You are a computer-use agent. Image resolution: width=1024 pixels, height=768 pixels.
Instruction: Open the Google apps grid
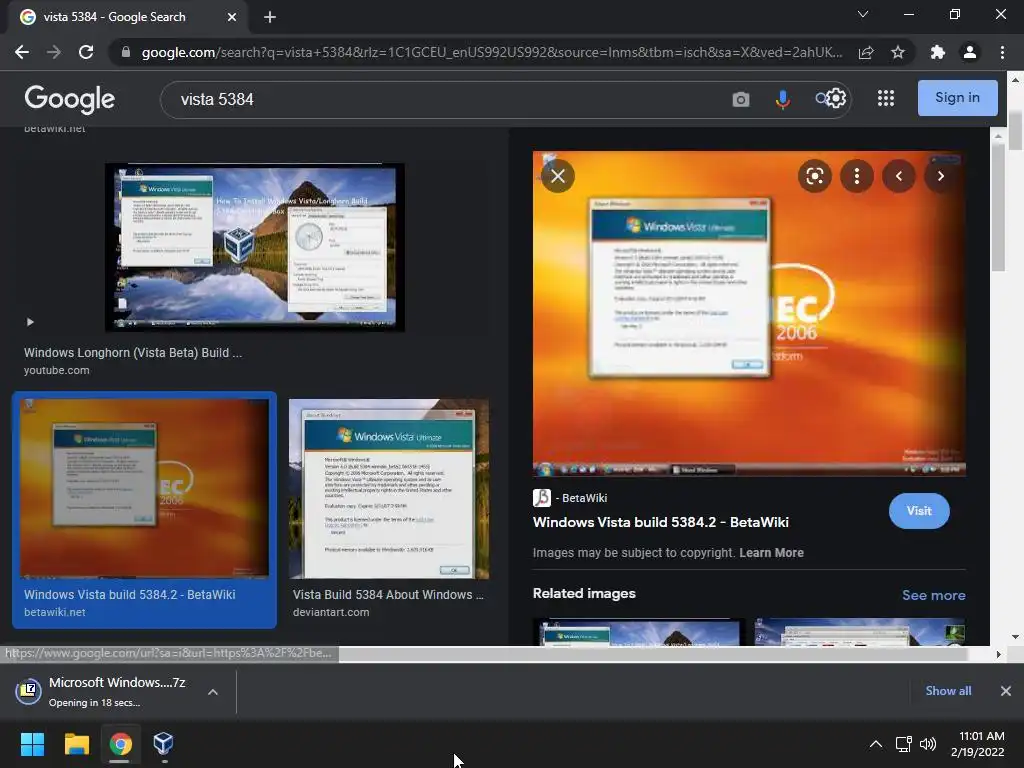[x=886, y=98]
